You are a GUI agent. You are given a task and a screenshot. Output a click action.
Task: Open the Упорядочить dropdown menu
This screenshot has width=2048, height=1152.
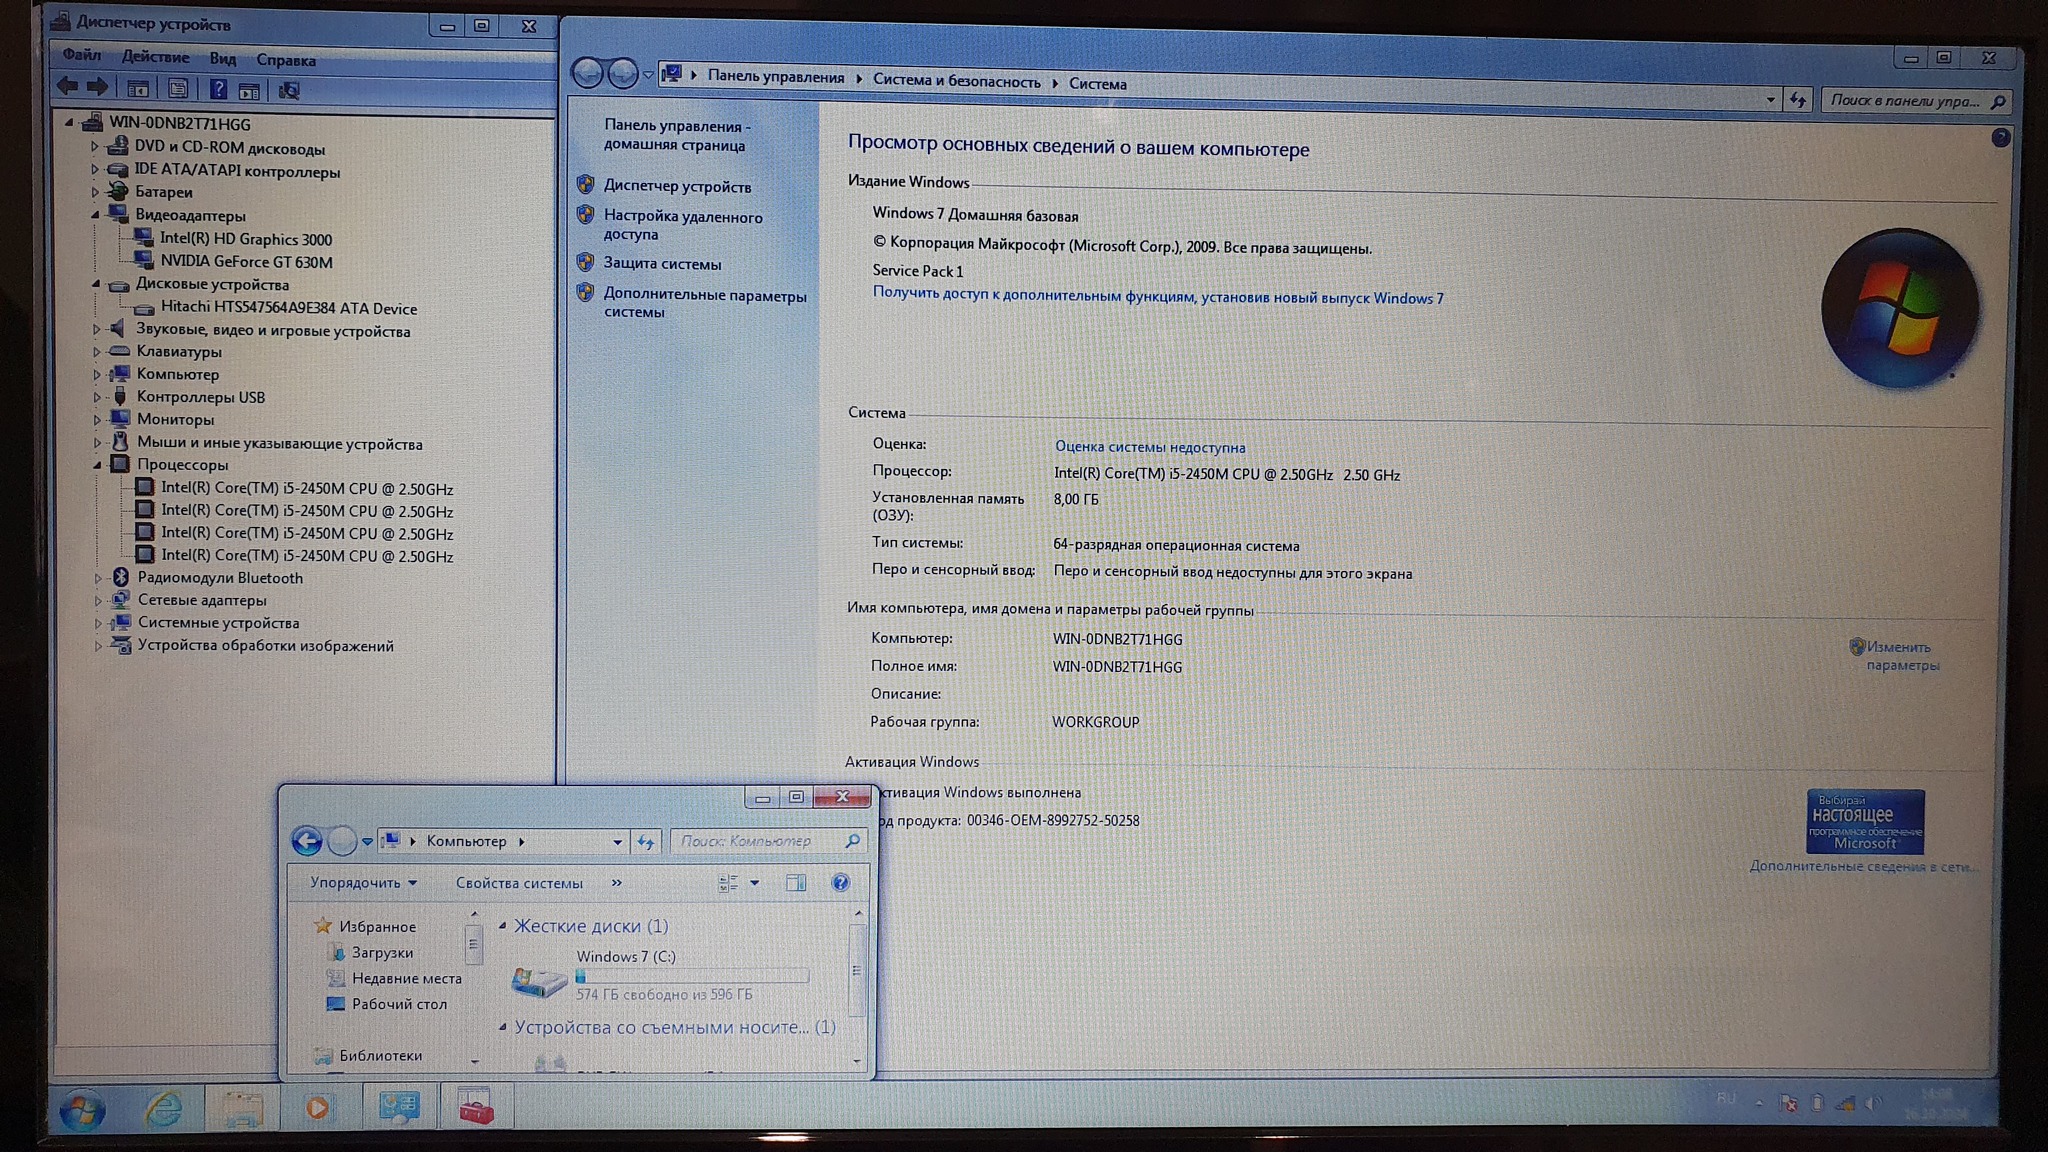coord(362,883)
